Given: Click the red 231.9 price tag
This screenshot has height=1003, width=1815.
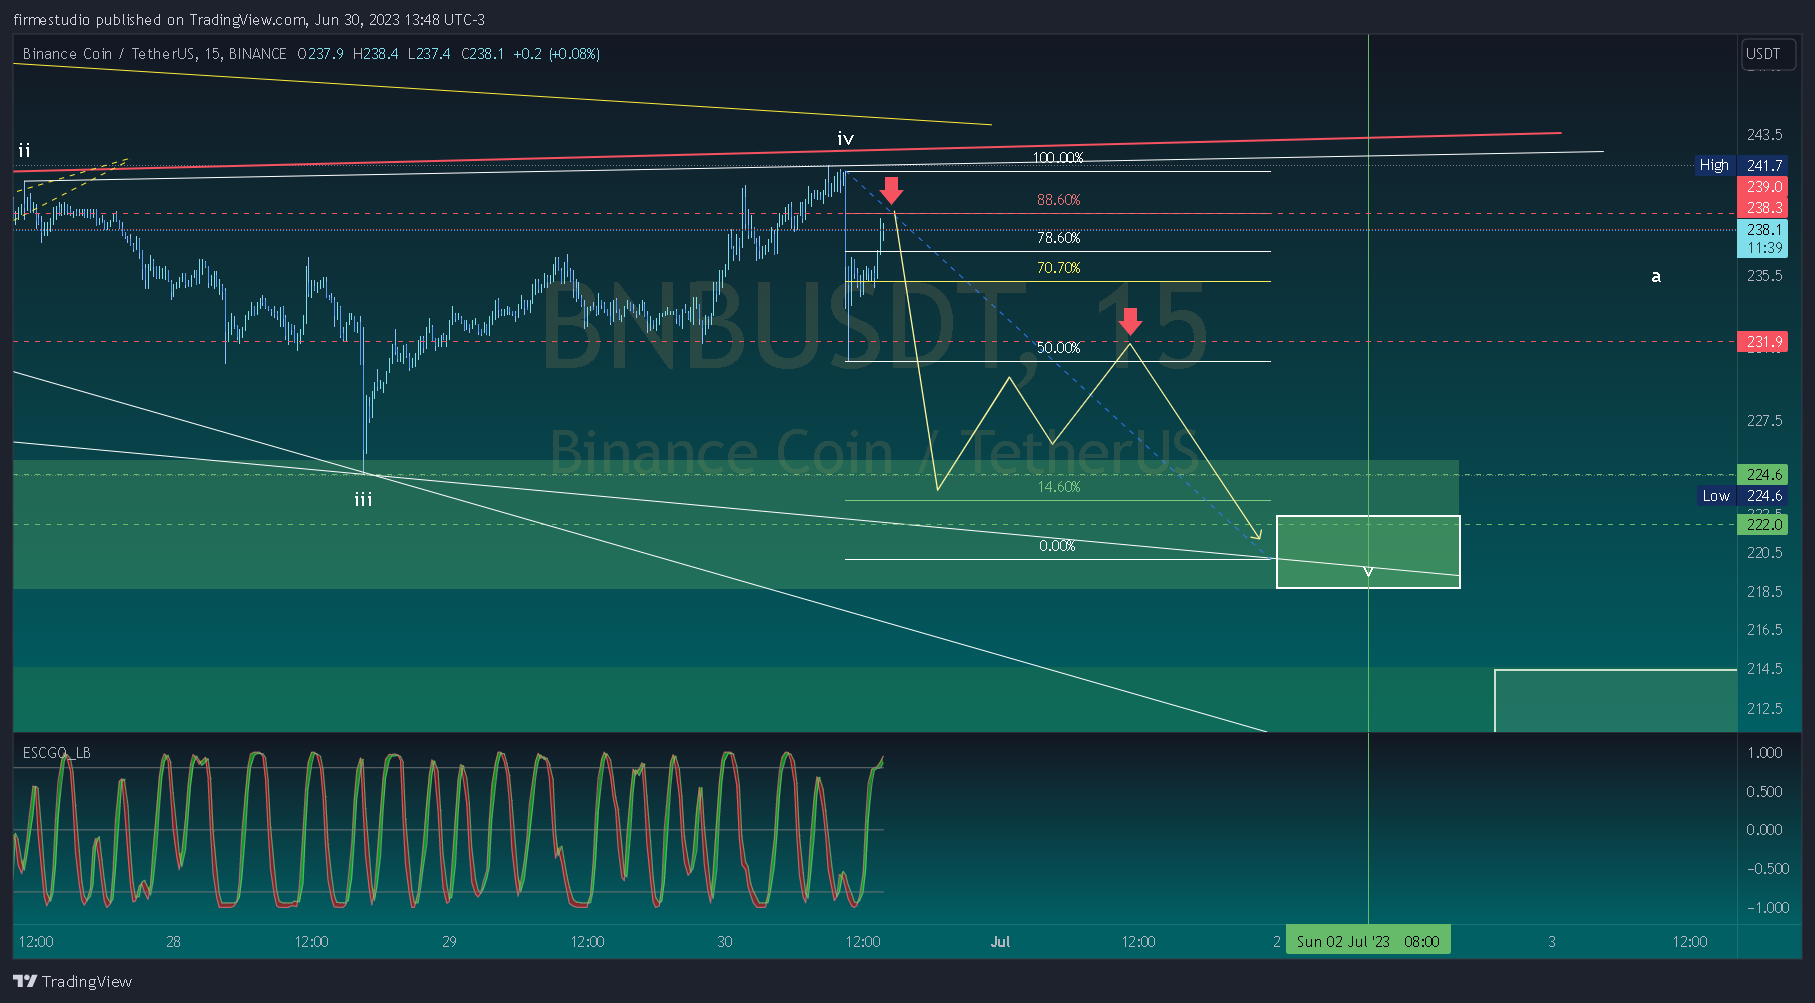Looking at the screenshot, I should click(x=1764, y=342).
